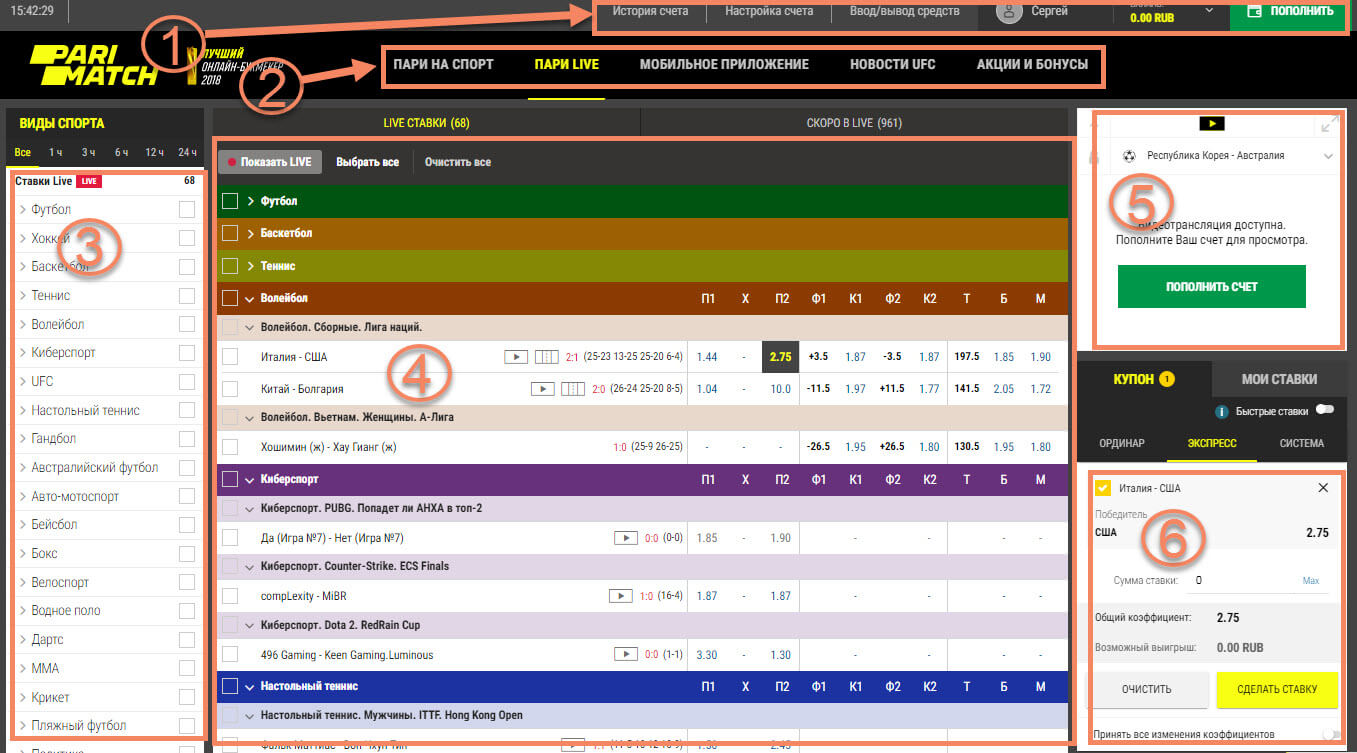
Task: Toggle Принять все изменения коэффициентов switch
Action: pos(1329,734)
